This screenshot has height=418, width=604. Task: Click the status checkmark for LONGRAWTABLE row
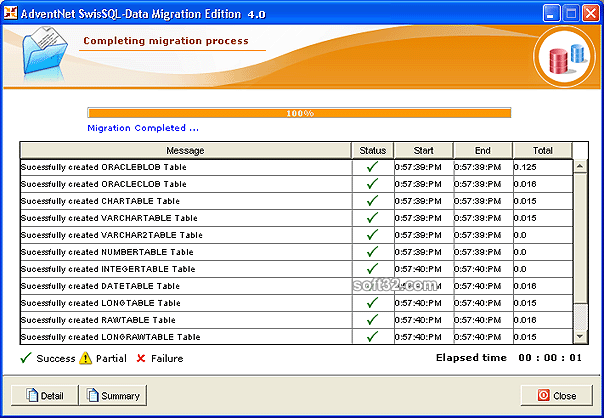coord(372,337)
